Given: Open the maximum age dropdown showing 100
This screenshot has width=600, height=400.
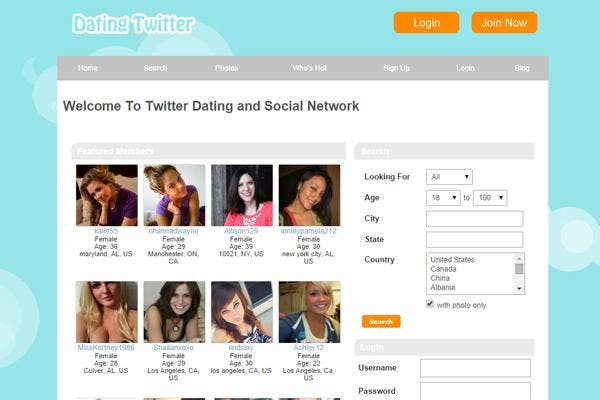Looking at the screenshot, I should (x=490, y=198).
